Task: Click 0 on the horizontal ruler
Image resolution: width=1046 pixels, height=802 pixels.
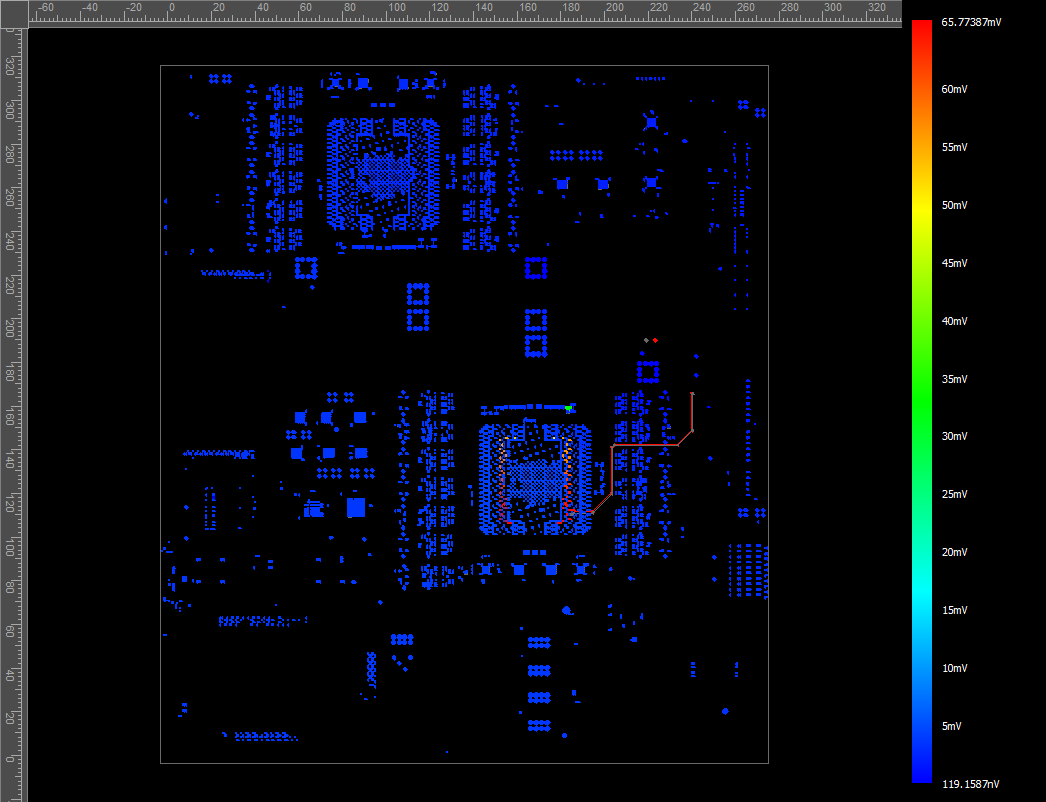Action: 171,7
